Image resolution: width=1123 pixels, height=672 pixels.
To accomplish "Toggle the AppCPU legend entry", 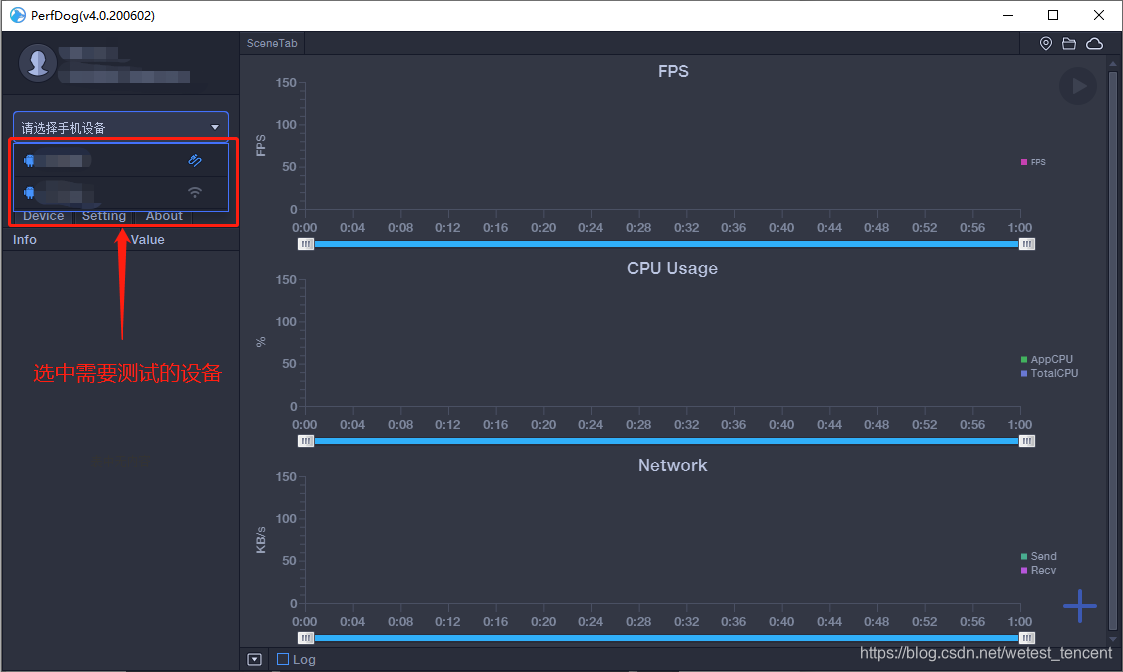I will click(1046, 359).
